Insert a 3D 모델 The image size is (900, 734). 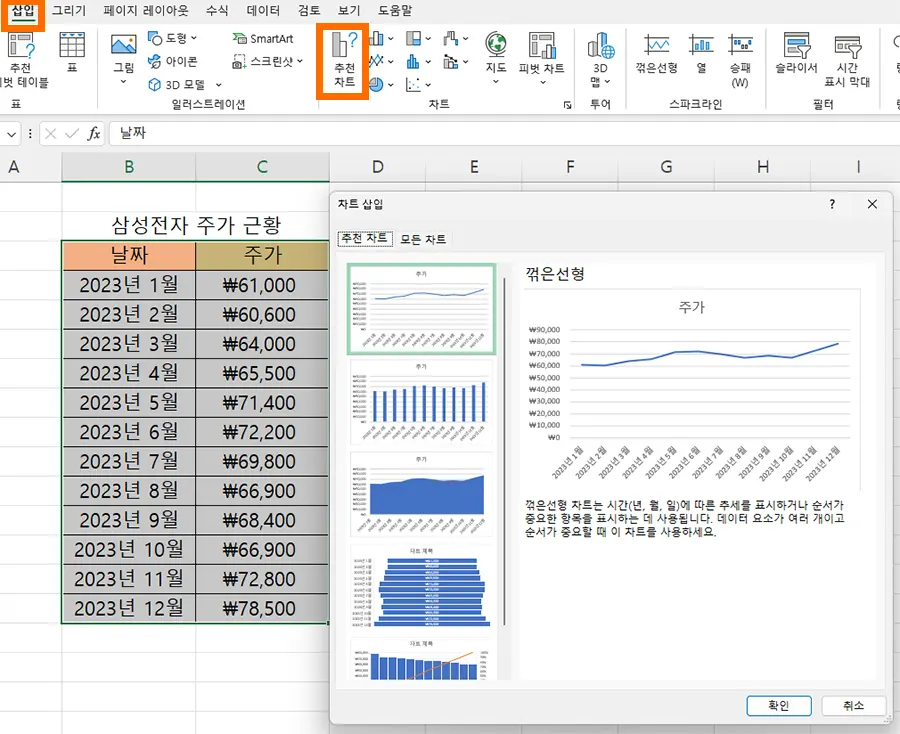(178, 84)
